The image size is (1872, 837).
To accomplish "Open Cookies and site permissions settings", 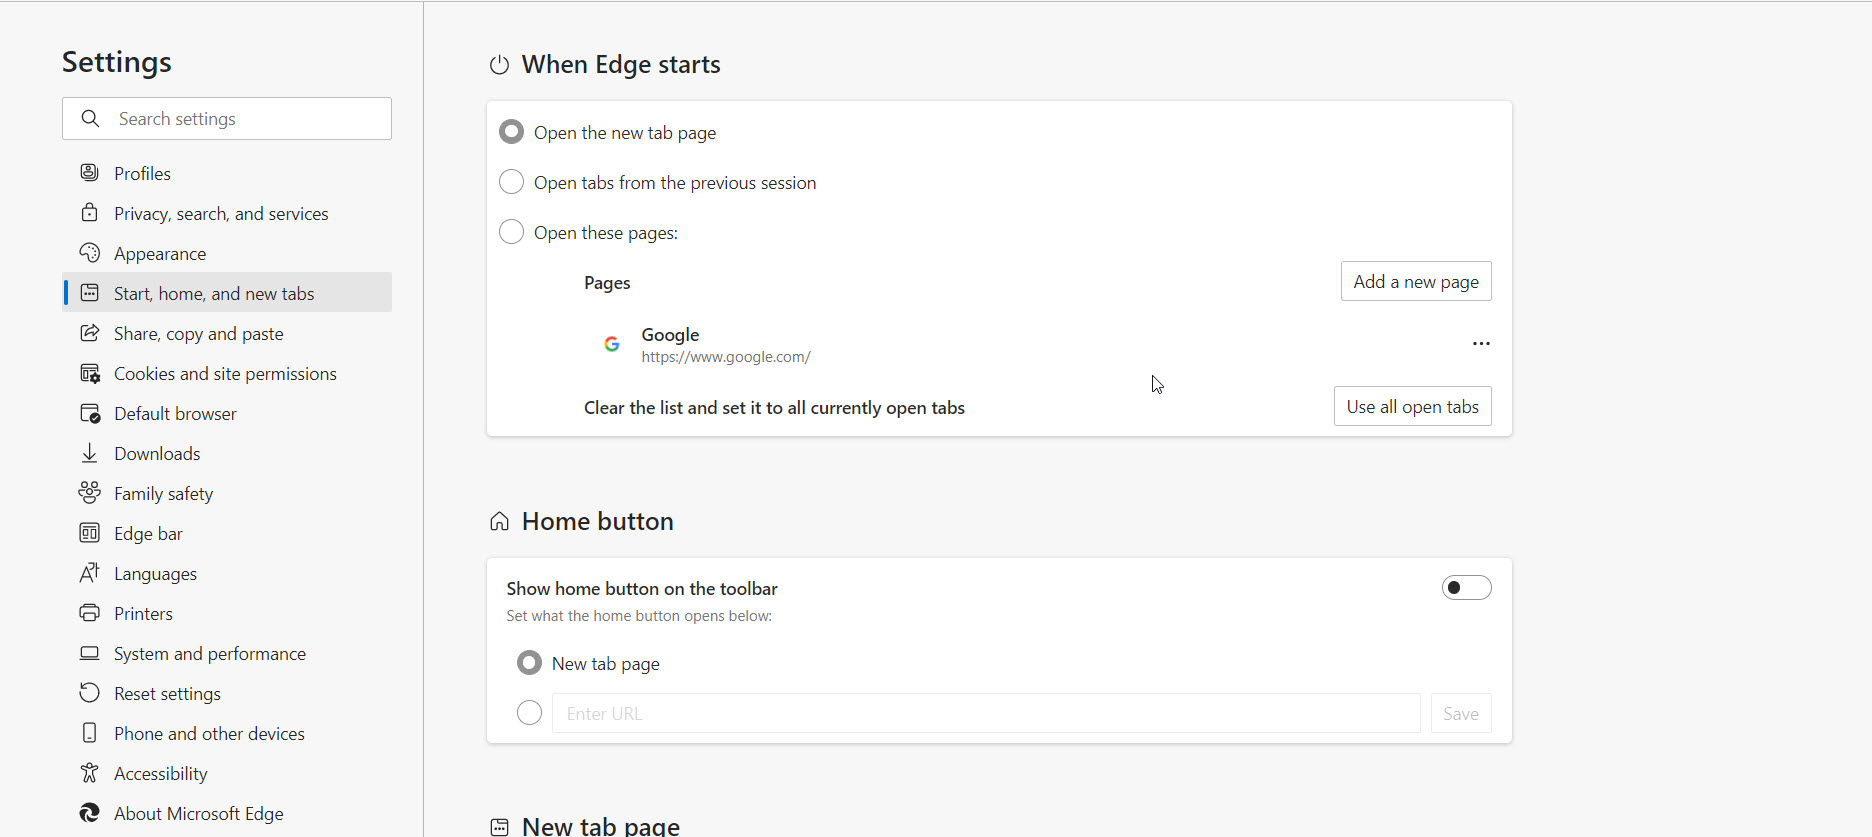I will [x=225, y=373].
